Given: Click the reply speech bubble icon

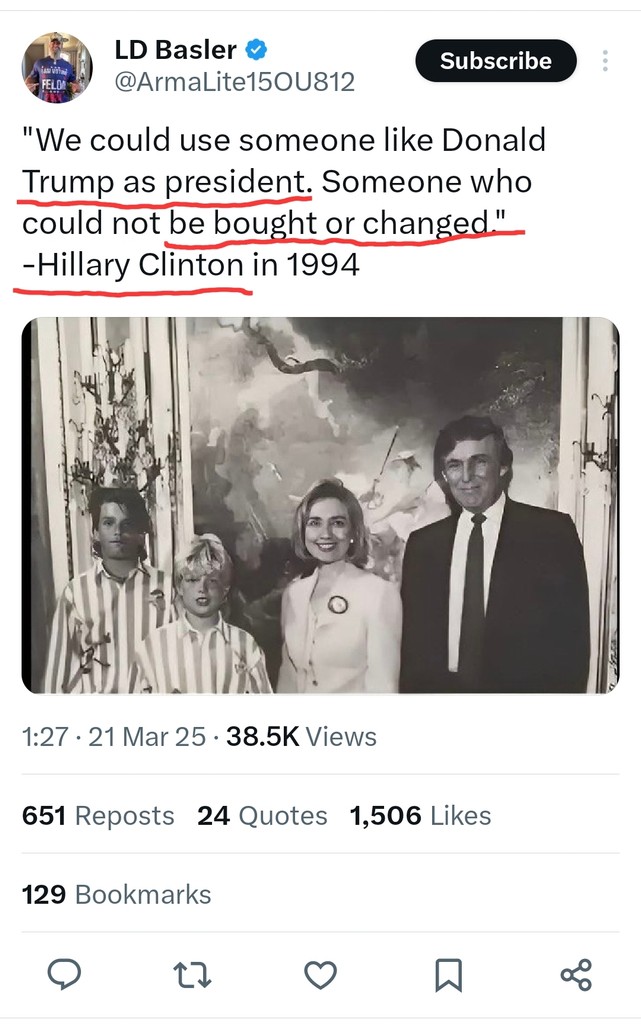Looking at the screenshot, I should (64, 974).
